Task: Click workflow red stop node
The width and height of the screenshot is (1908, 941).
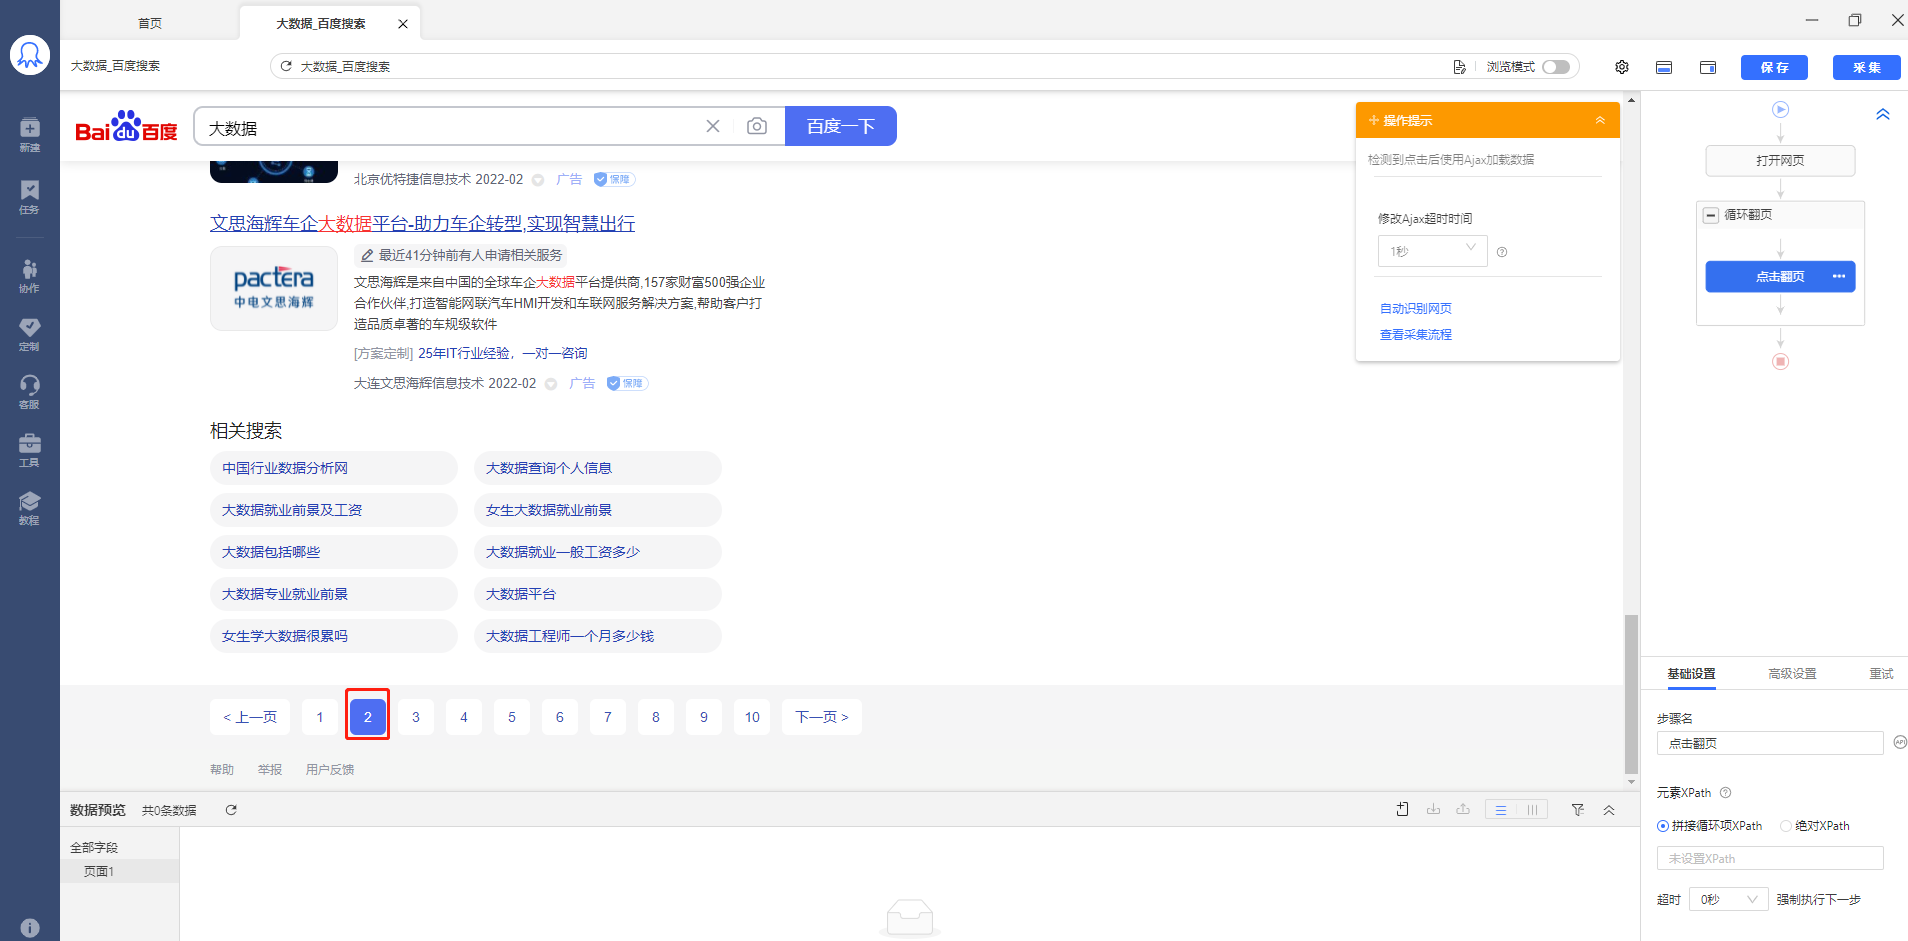Action: 1780,361
